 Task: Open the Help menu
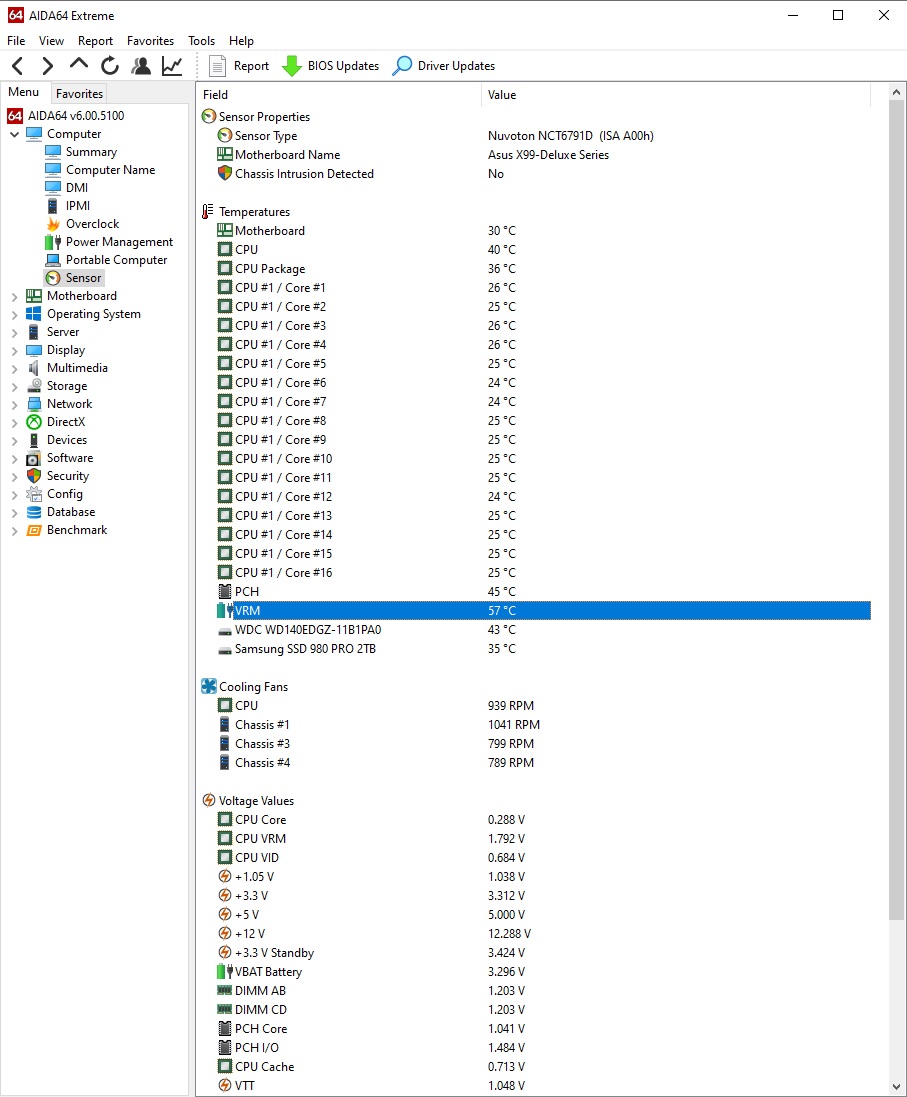(241, 41)
